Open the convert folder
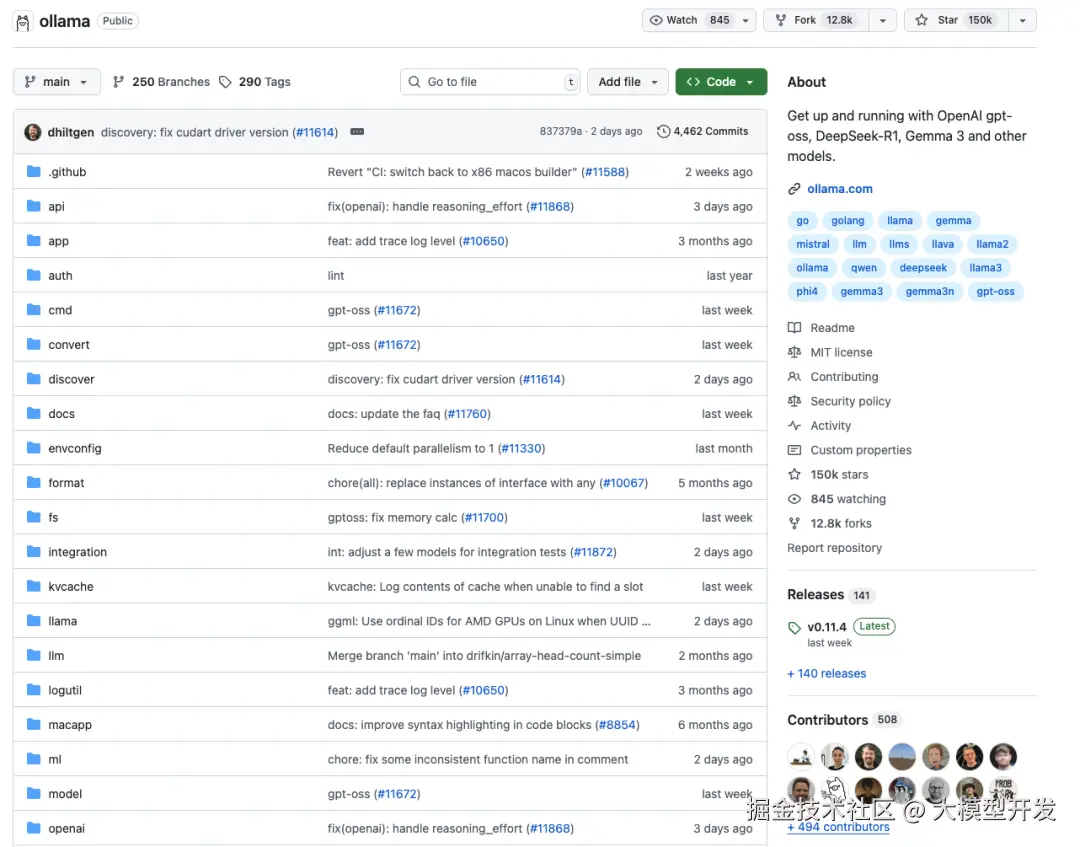 (69, 344)
